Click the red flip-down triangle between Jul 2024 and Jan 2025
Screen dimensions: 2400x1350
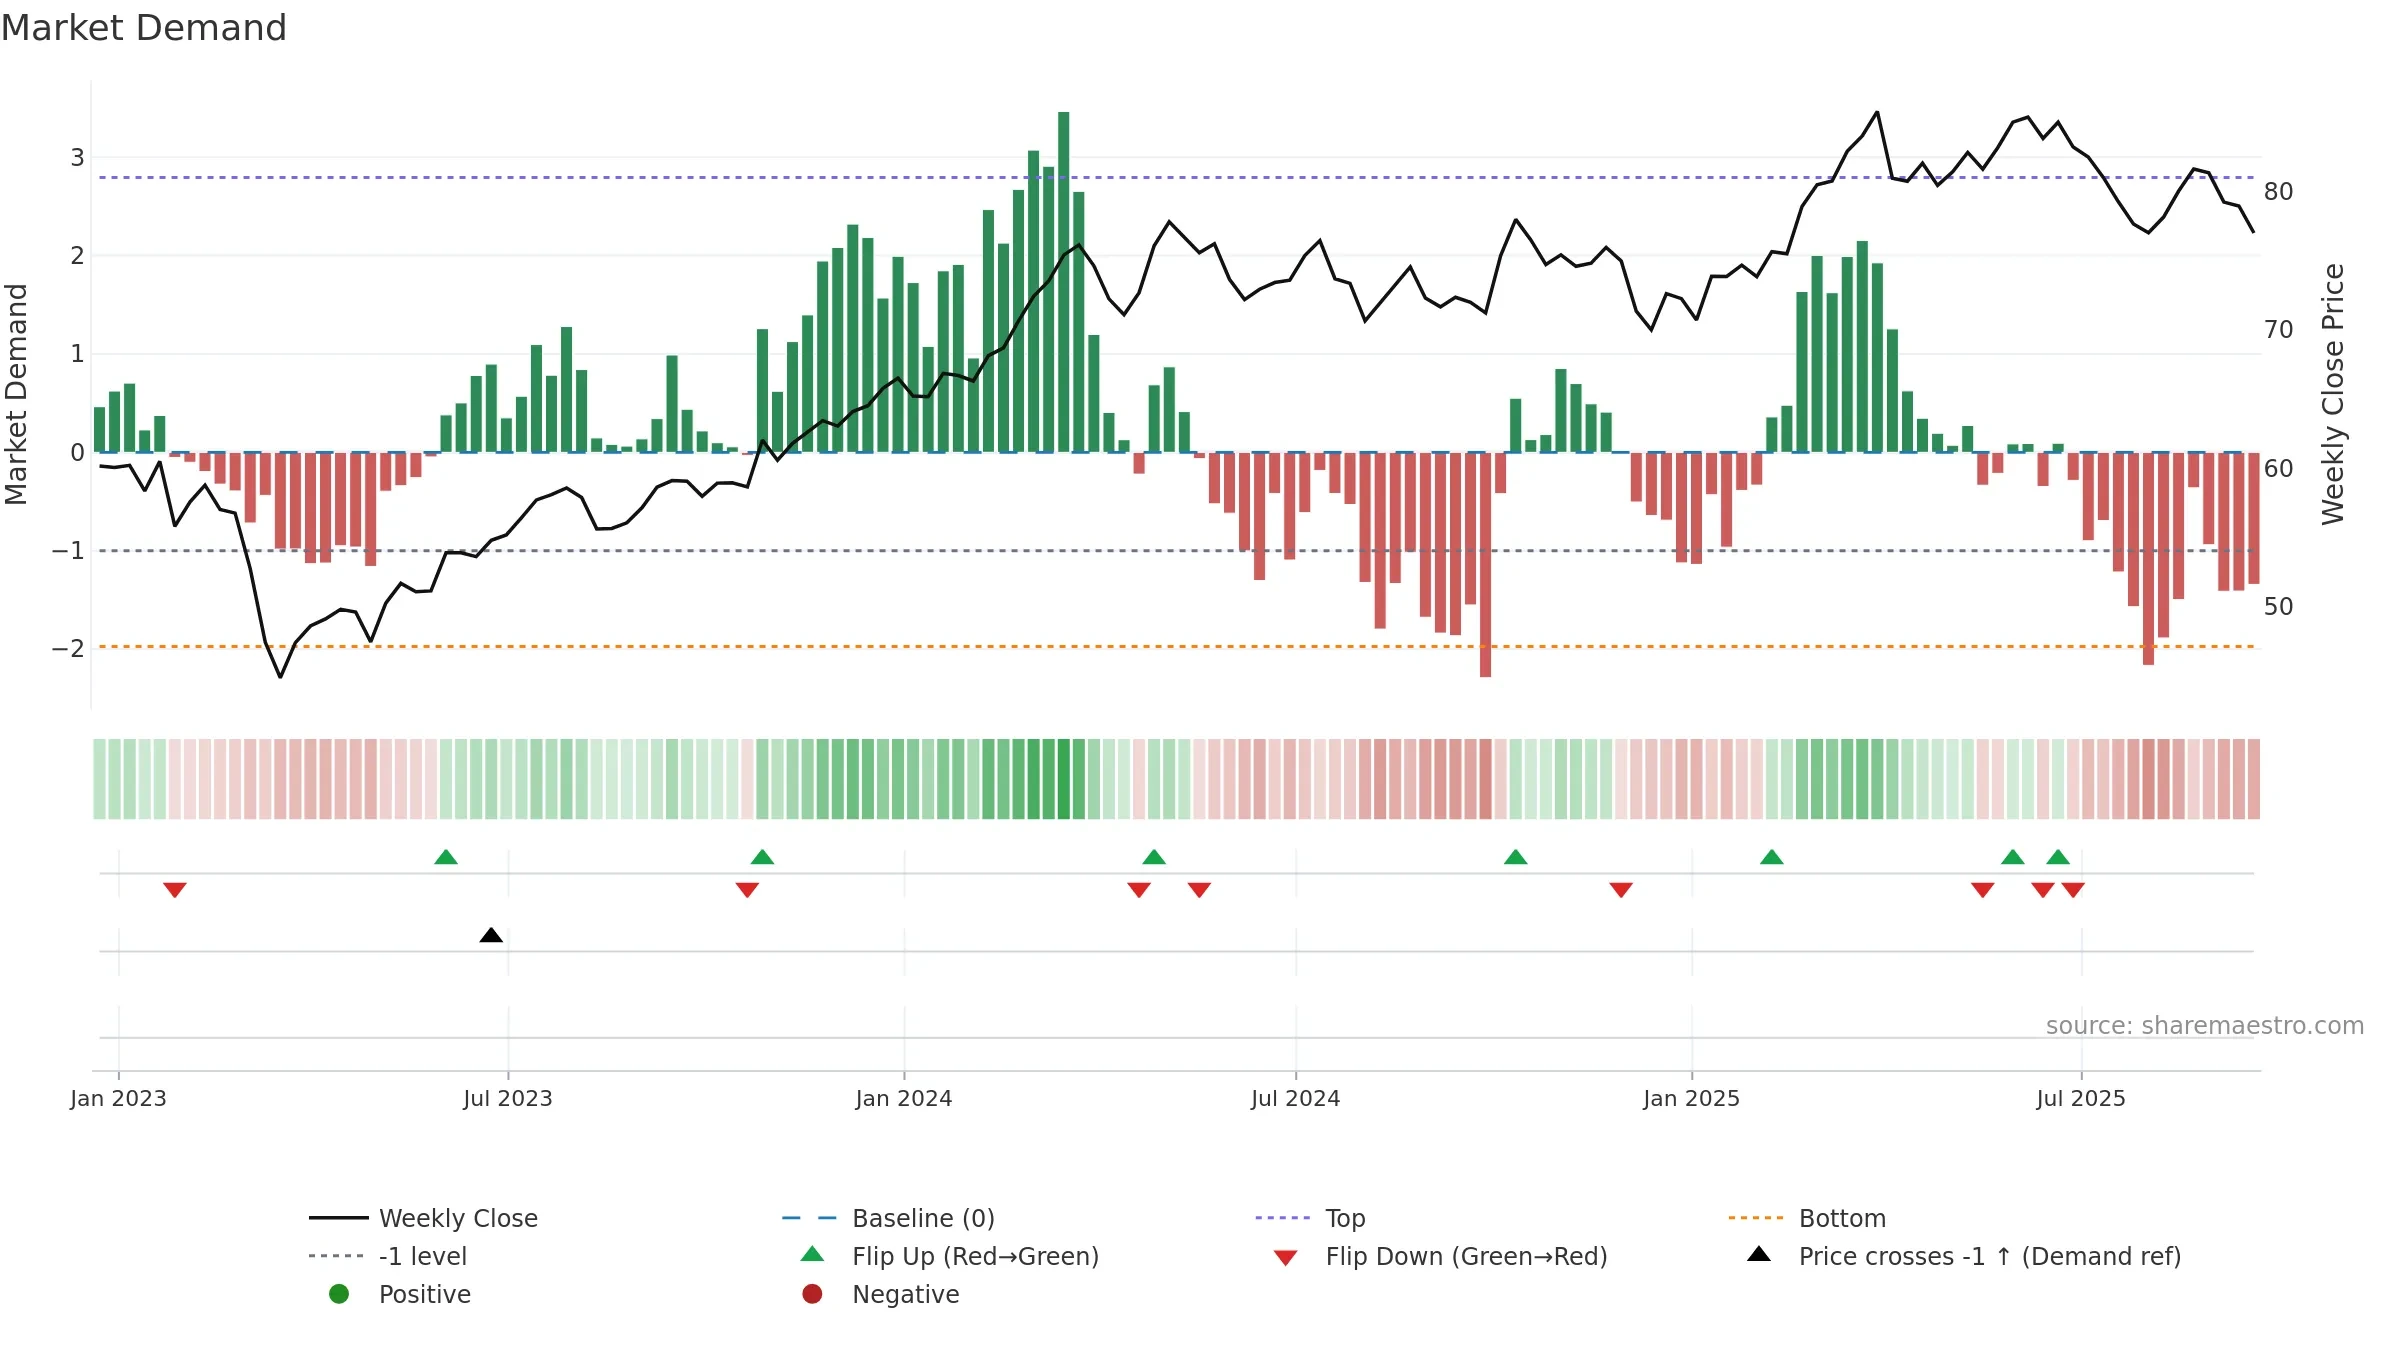pyautogui.click(x=1621, y=890)
